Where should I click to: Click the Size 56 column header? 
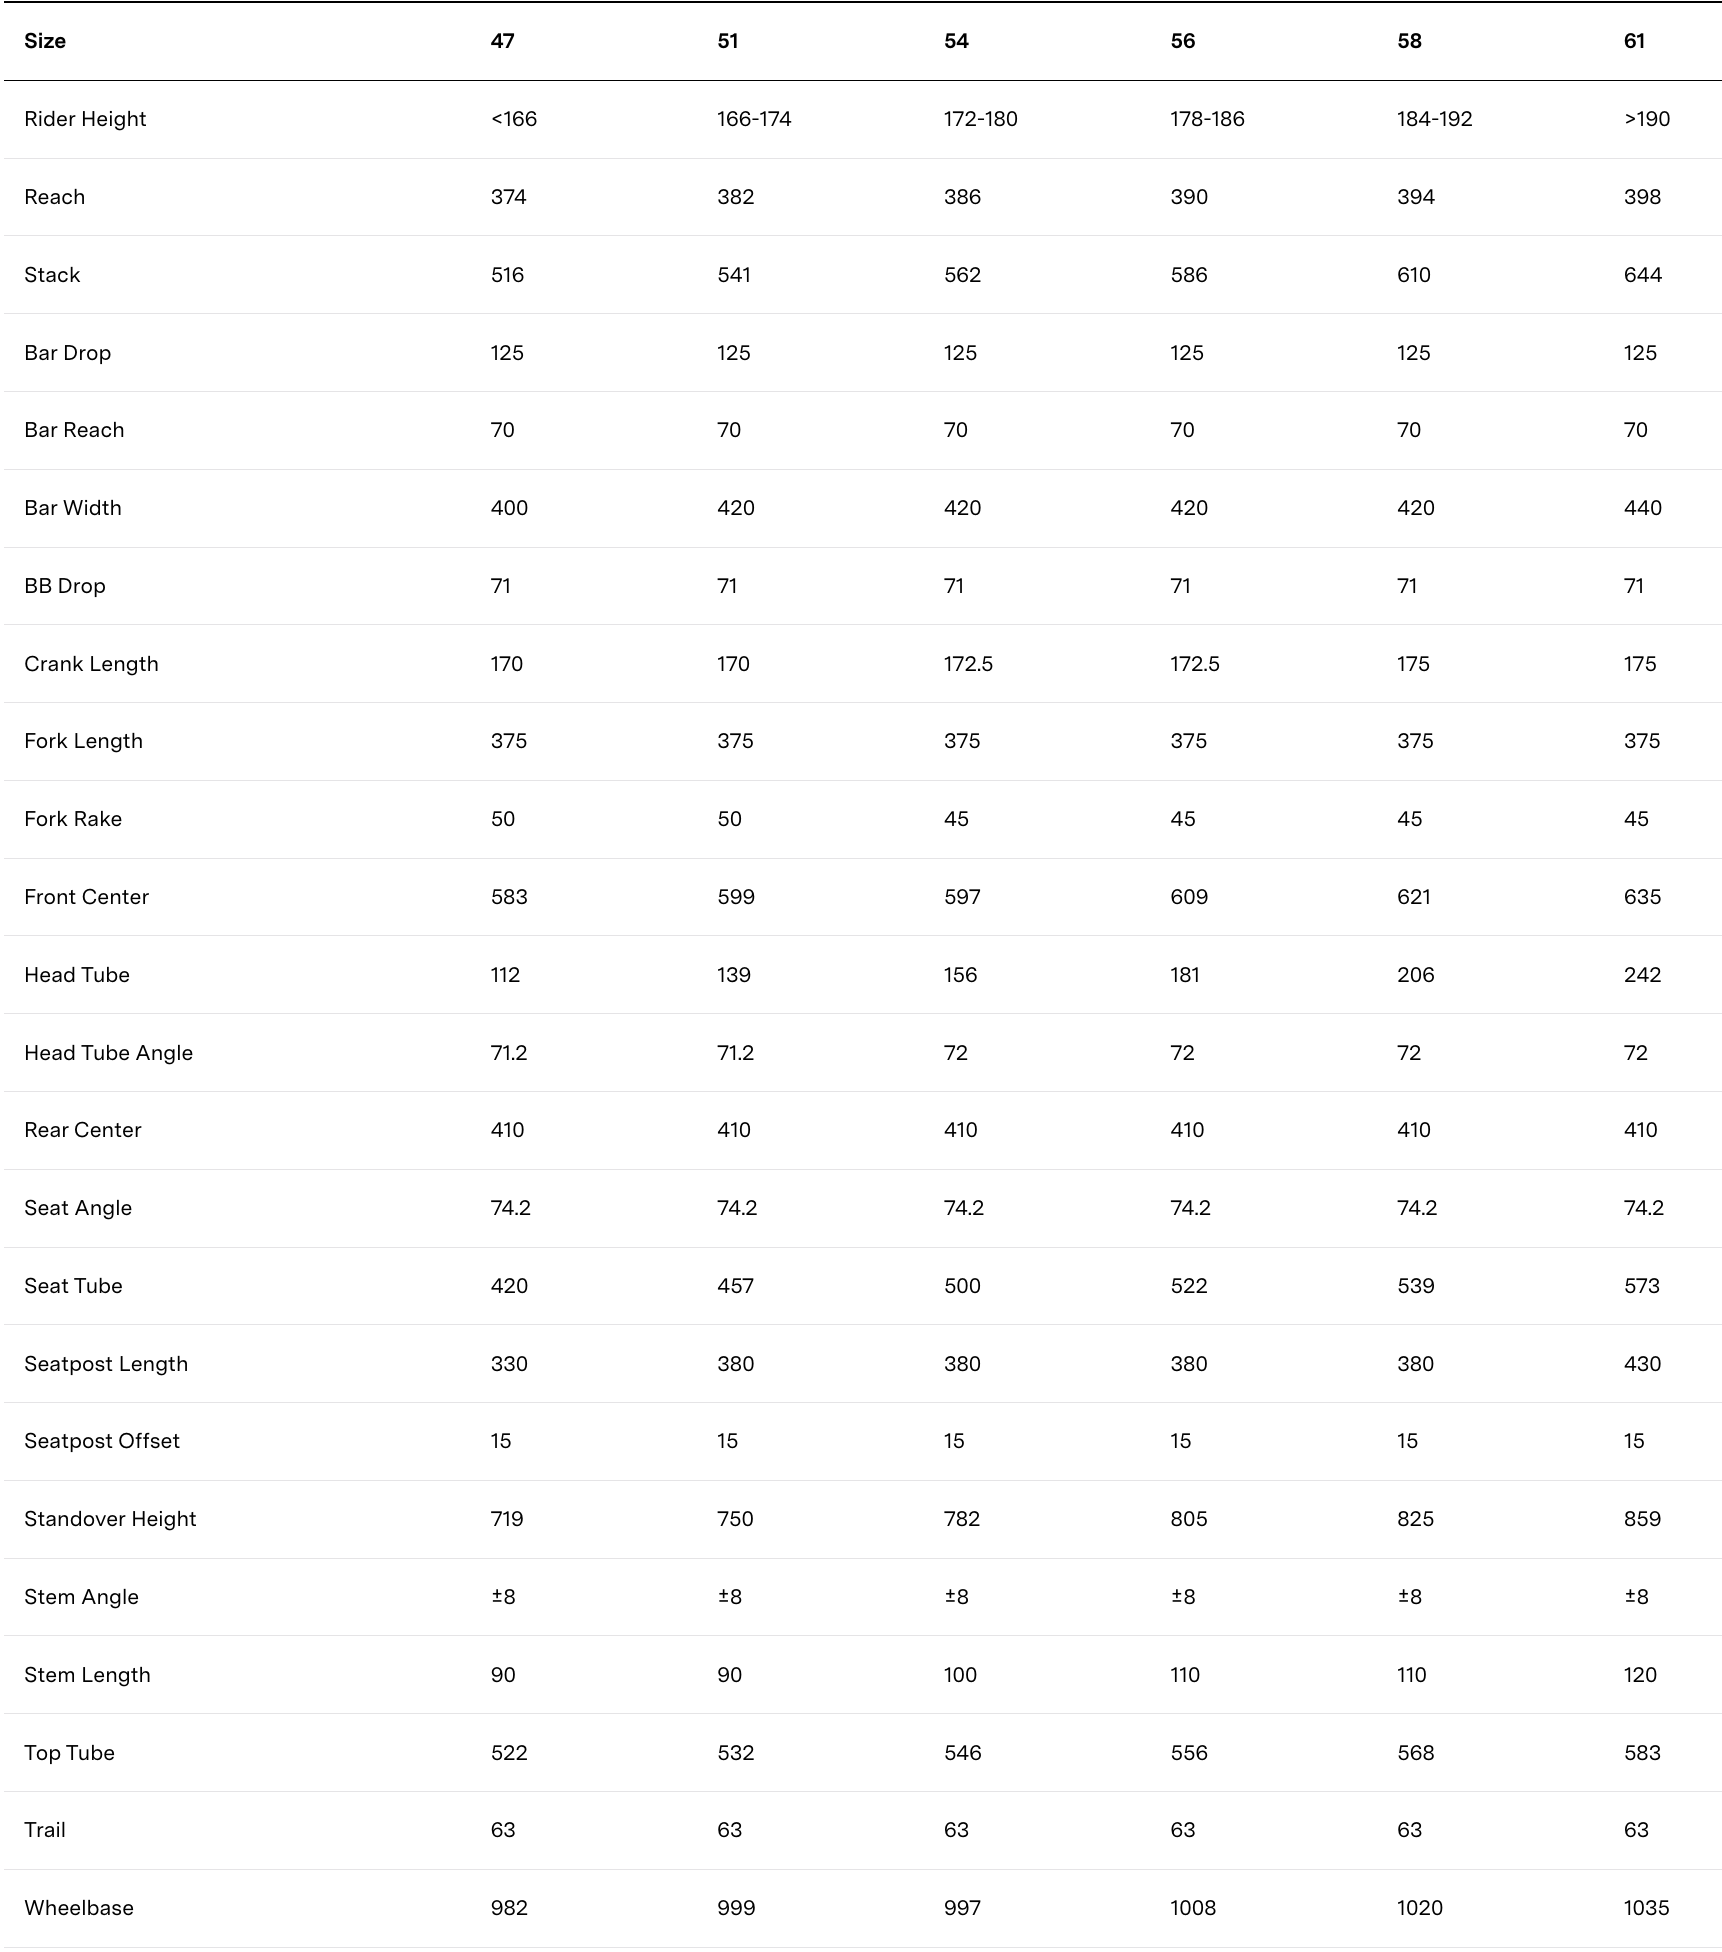tap(1182, 41)
